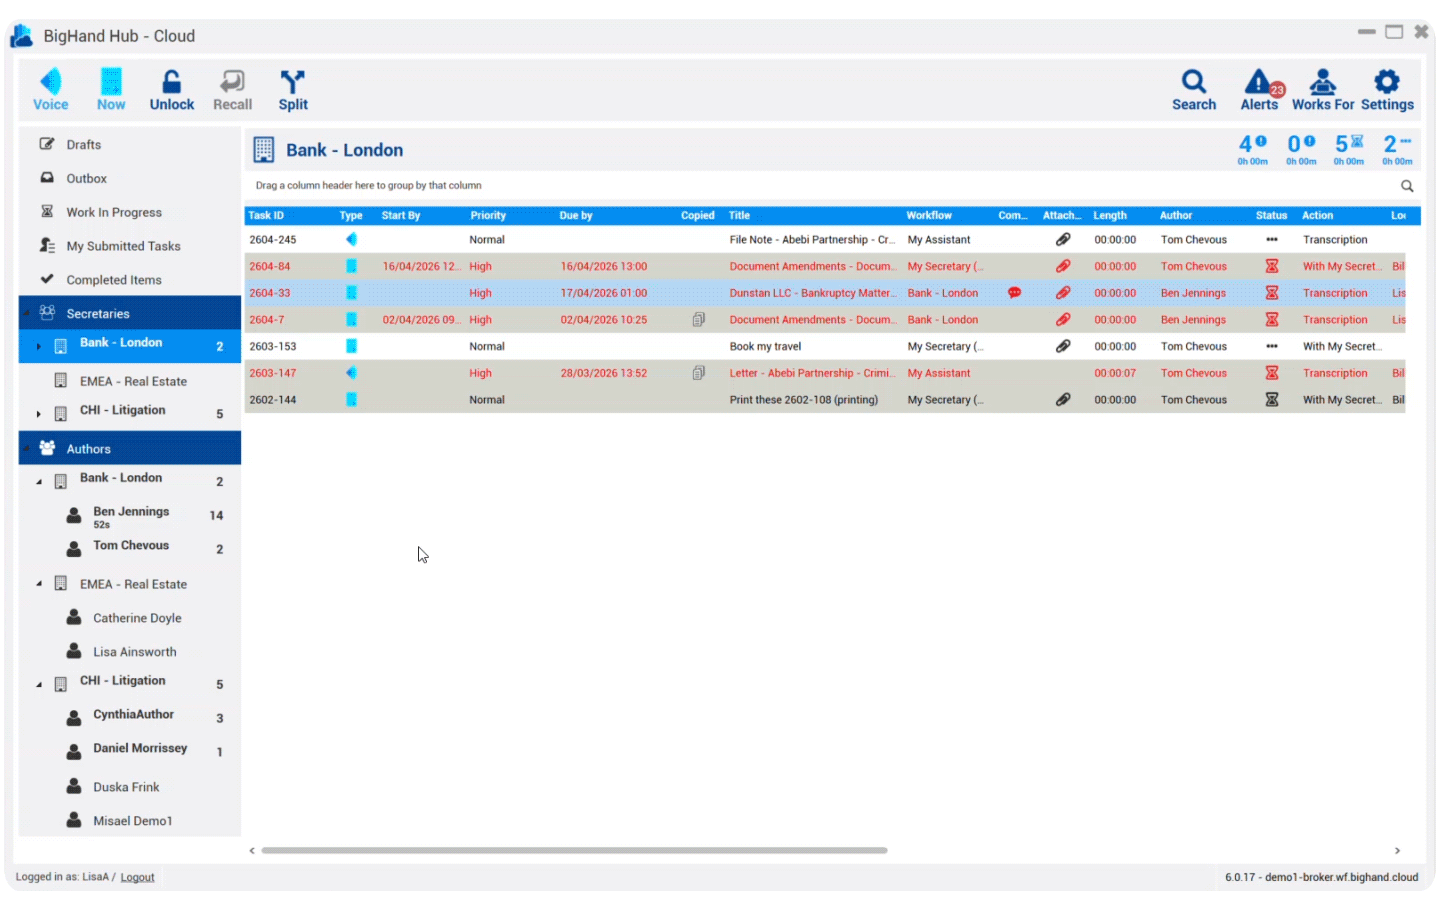Viewport: 1440px width, 920px height.
Task: Select author Ben Jennings
Action: (x=131, y=511)
